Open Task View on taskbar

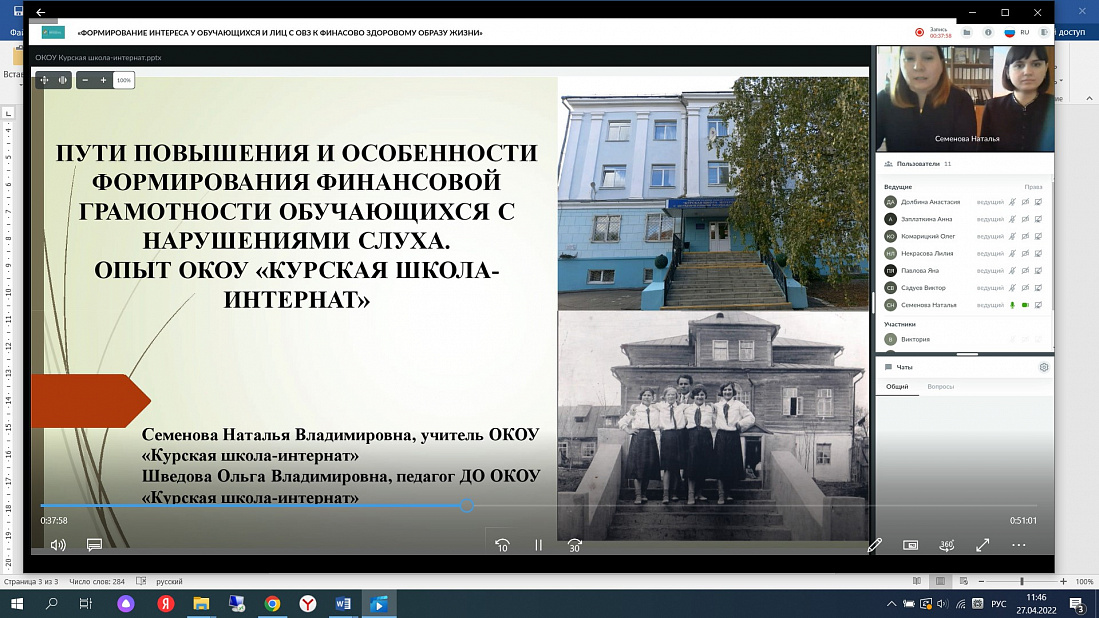pyautogui.click(x=86, y=603)
